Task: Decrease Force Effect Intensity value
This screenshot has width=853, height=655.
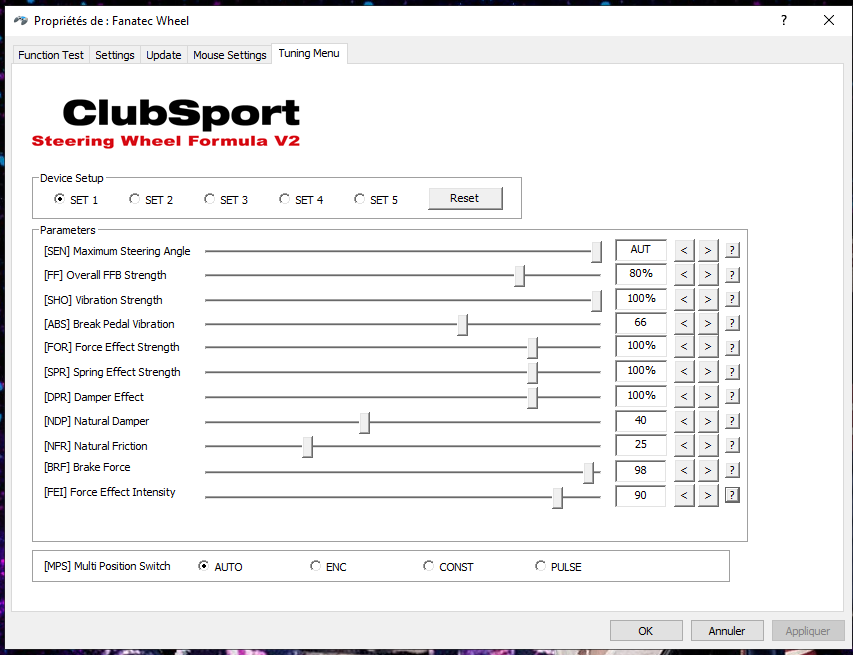Action: pyautogui.click(x=684, y=495)
